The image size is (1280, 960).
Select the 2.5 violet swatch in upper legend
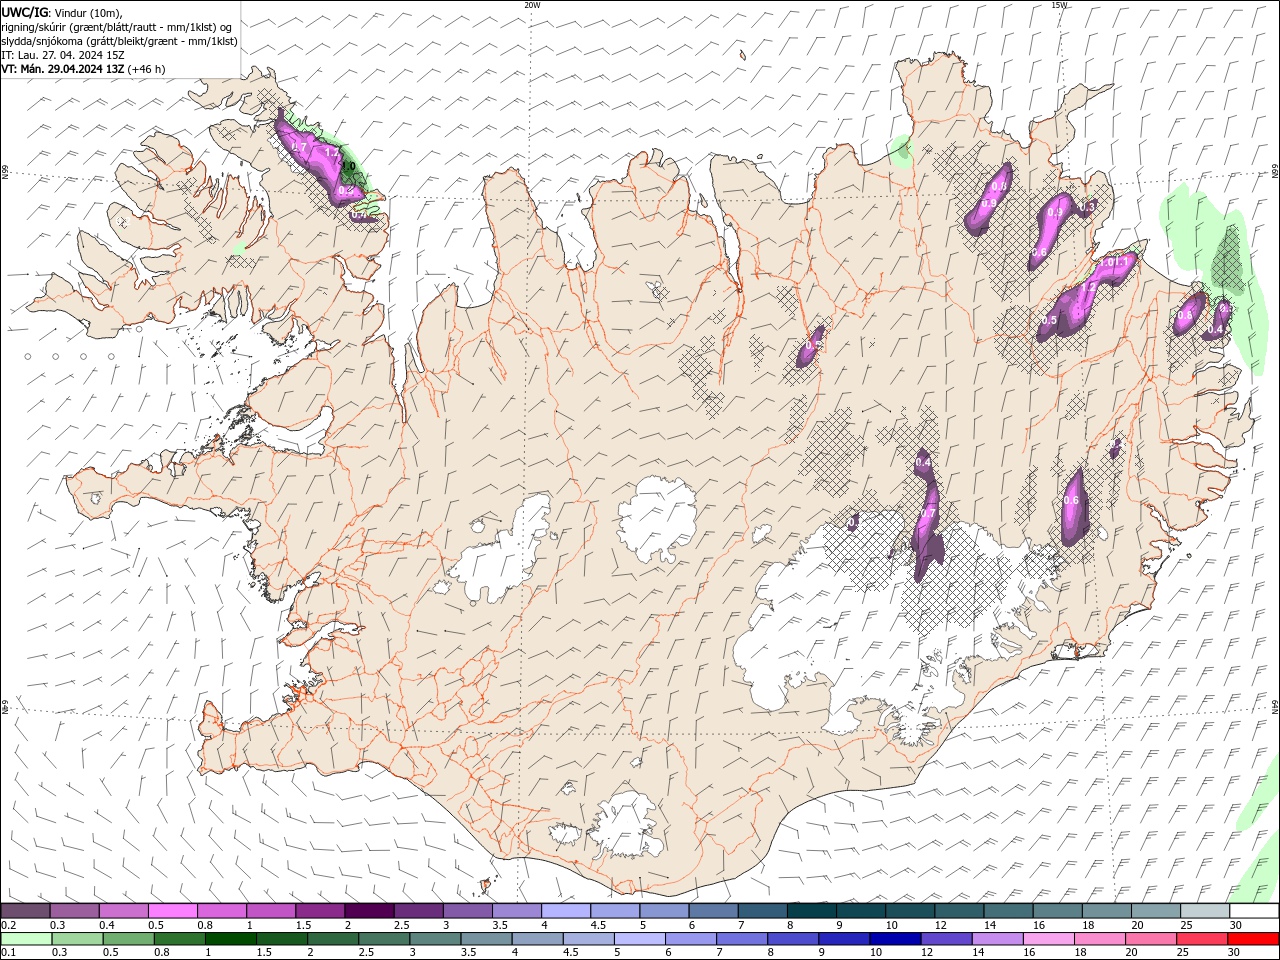click(x=417, y=911)
